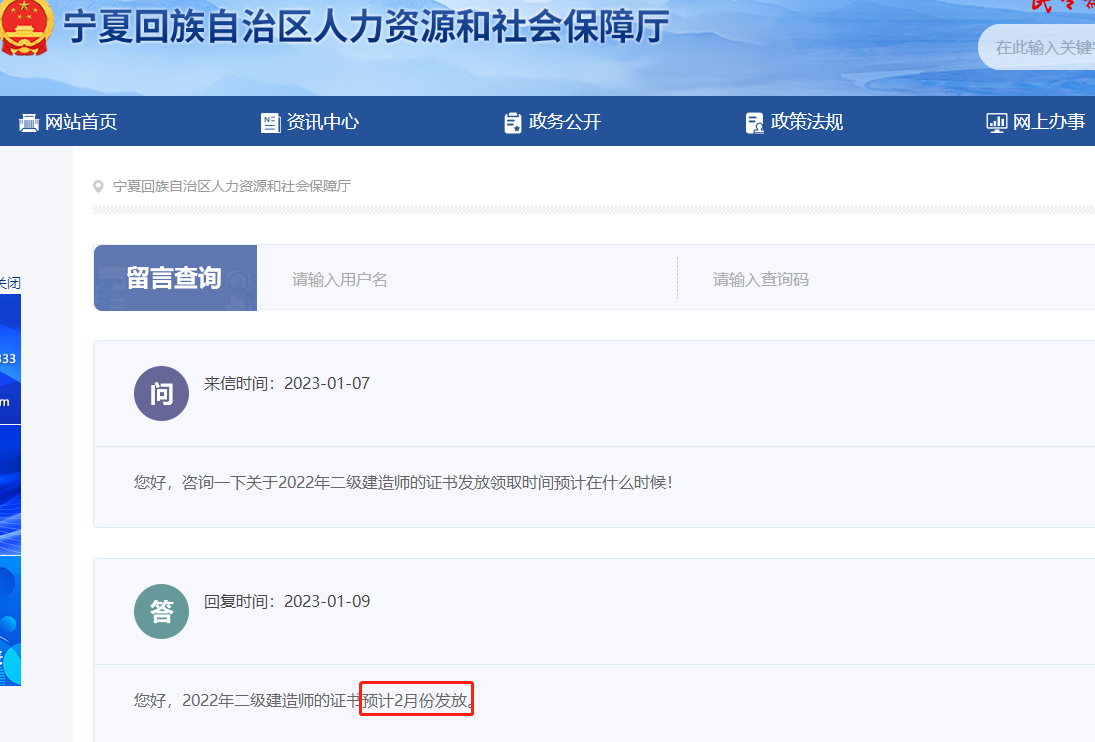The width and height of the screenshot is (1095, 742).
Task: Click the 资讯中心 news icon
Action: 270,121
